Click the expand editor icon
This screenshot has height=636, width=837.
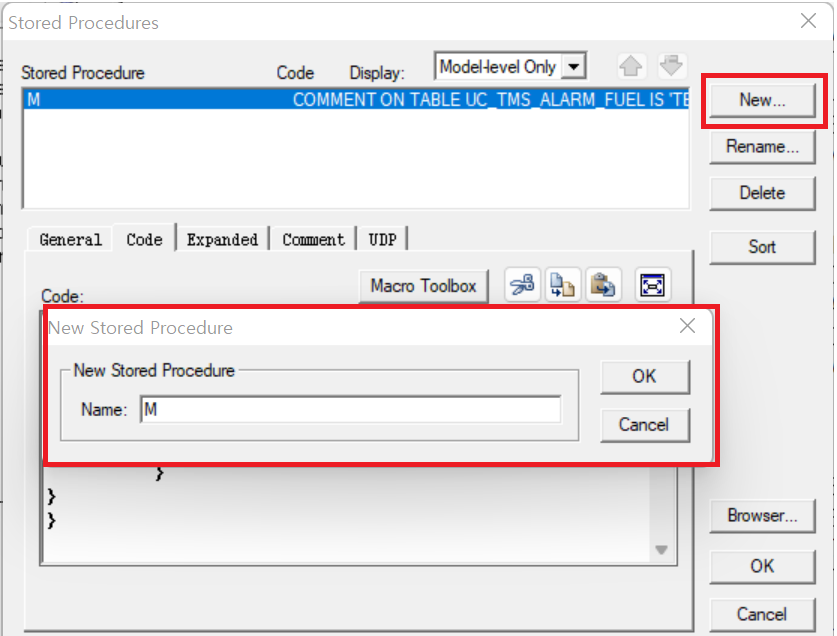[x=652, y=285]
